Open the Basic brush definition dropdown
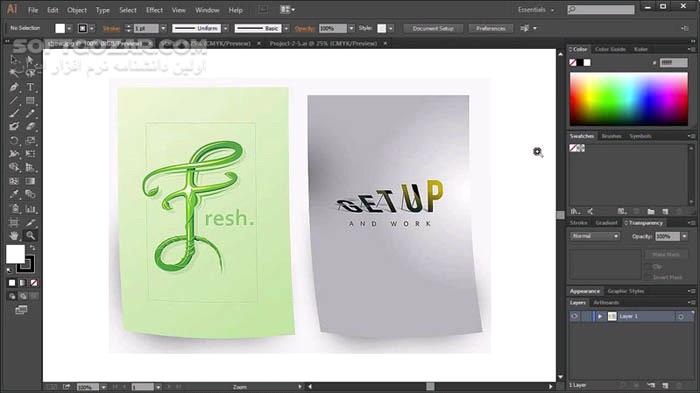Screen dimensions: 700x393 pyautogui.click(x=286, y=28)
